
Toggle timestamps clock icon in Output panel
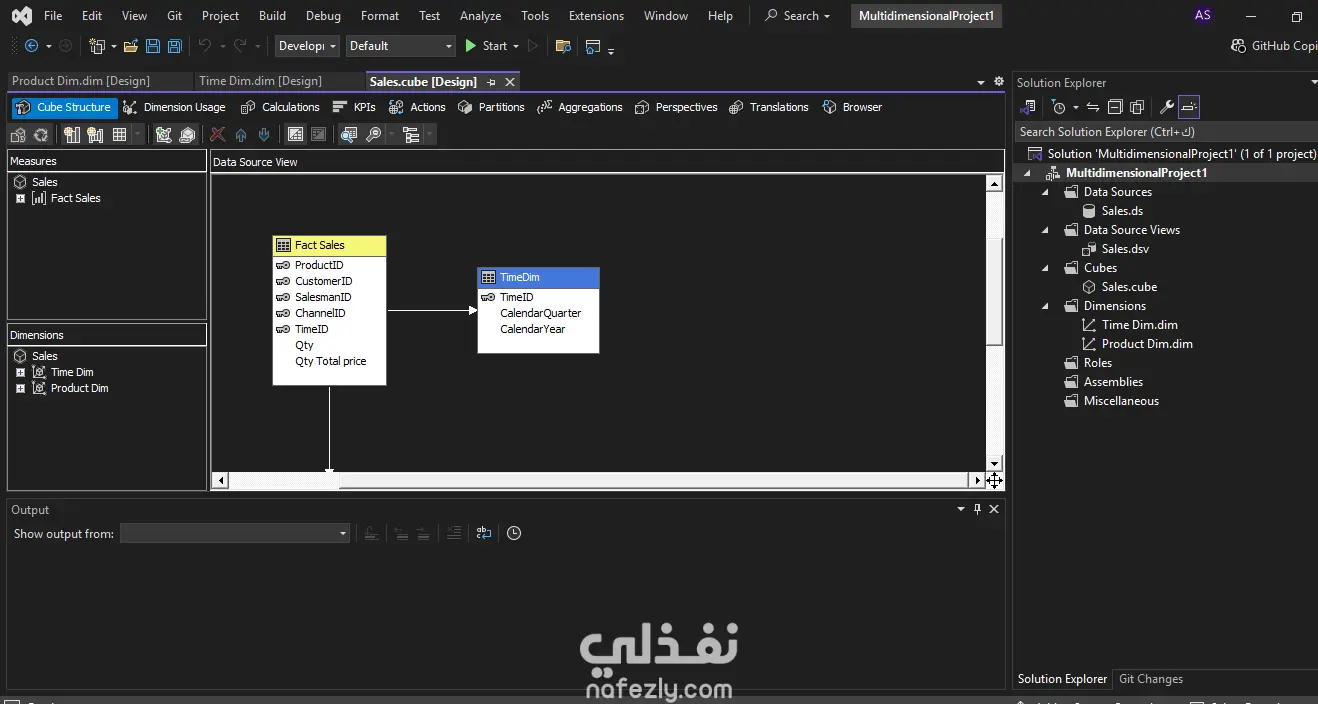[514, 534]
